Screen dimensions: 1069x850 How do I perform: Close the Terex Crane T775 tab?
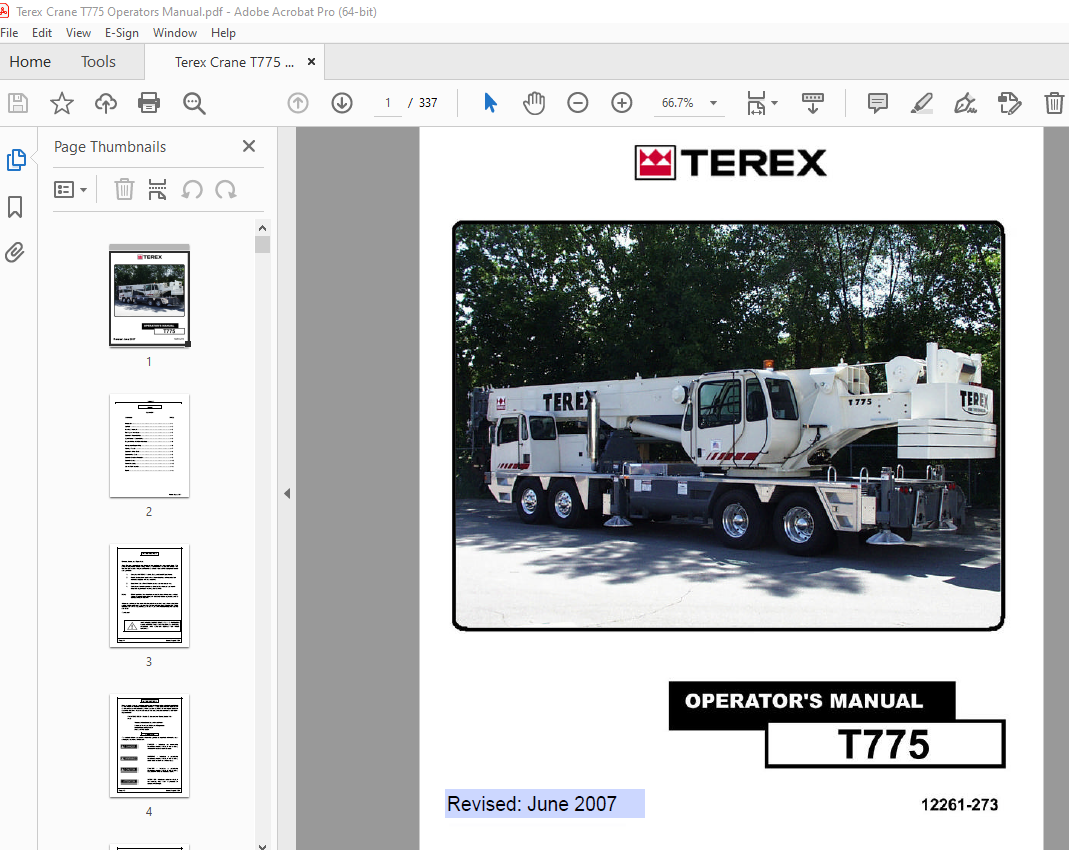(x=312, y=61)
